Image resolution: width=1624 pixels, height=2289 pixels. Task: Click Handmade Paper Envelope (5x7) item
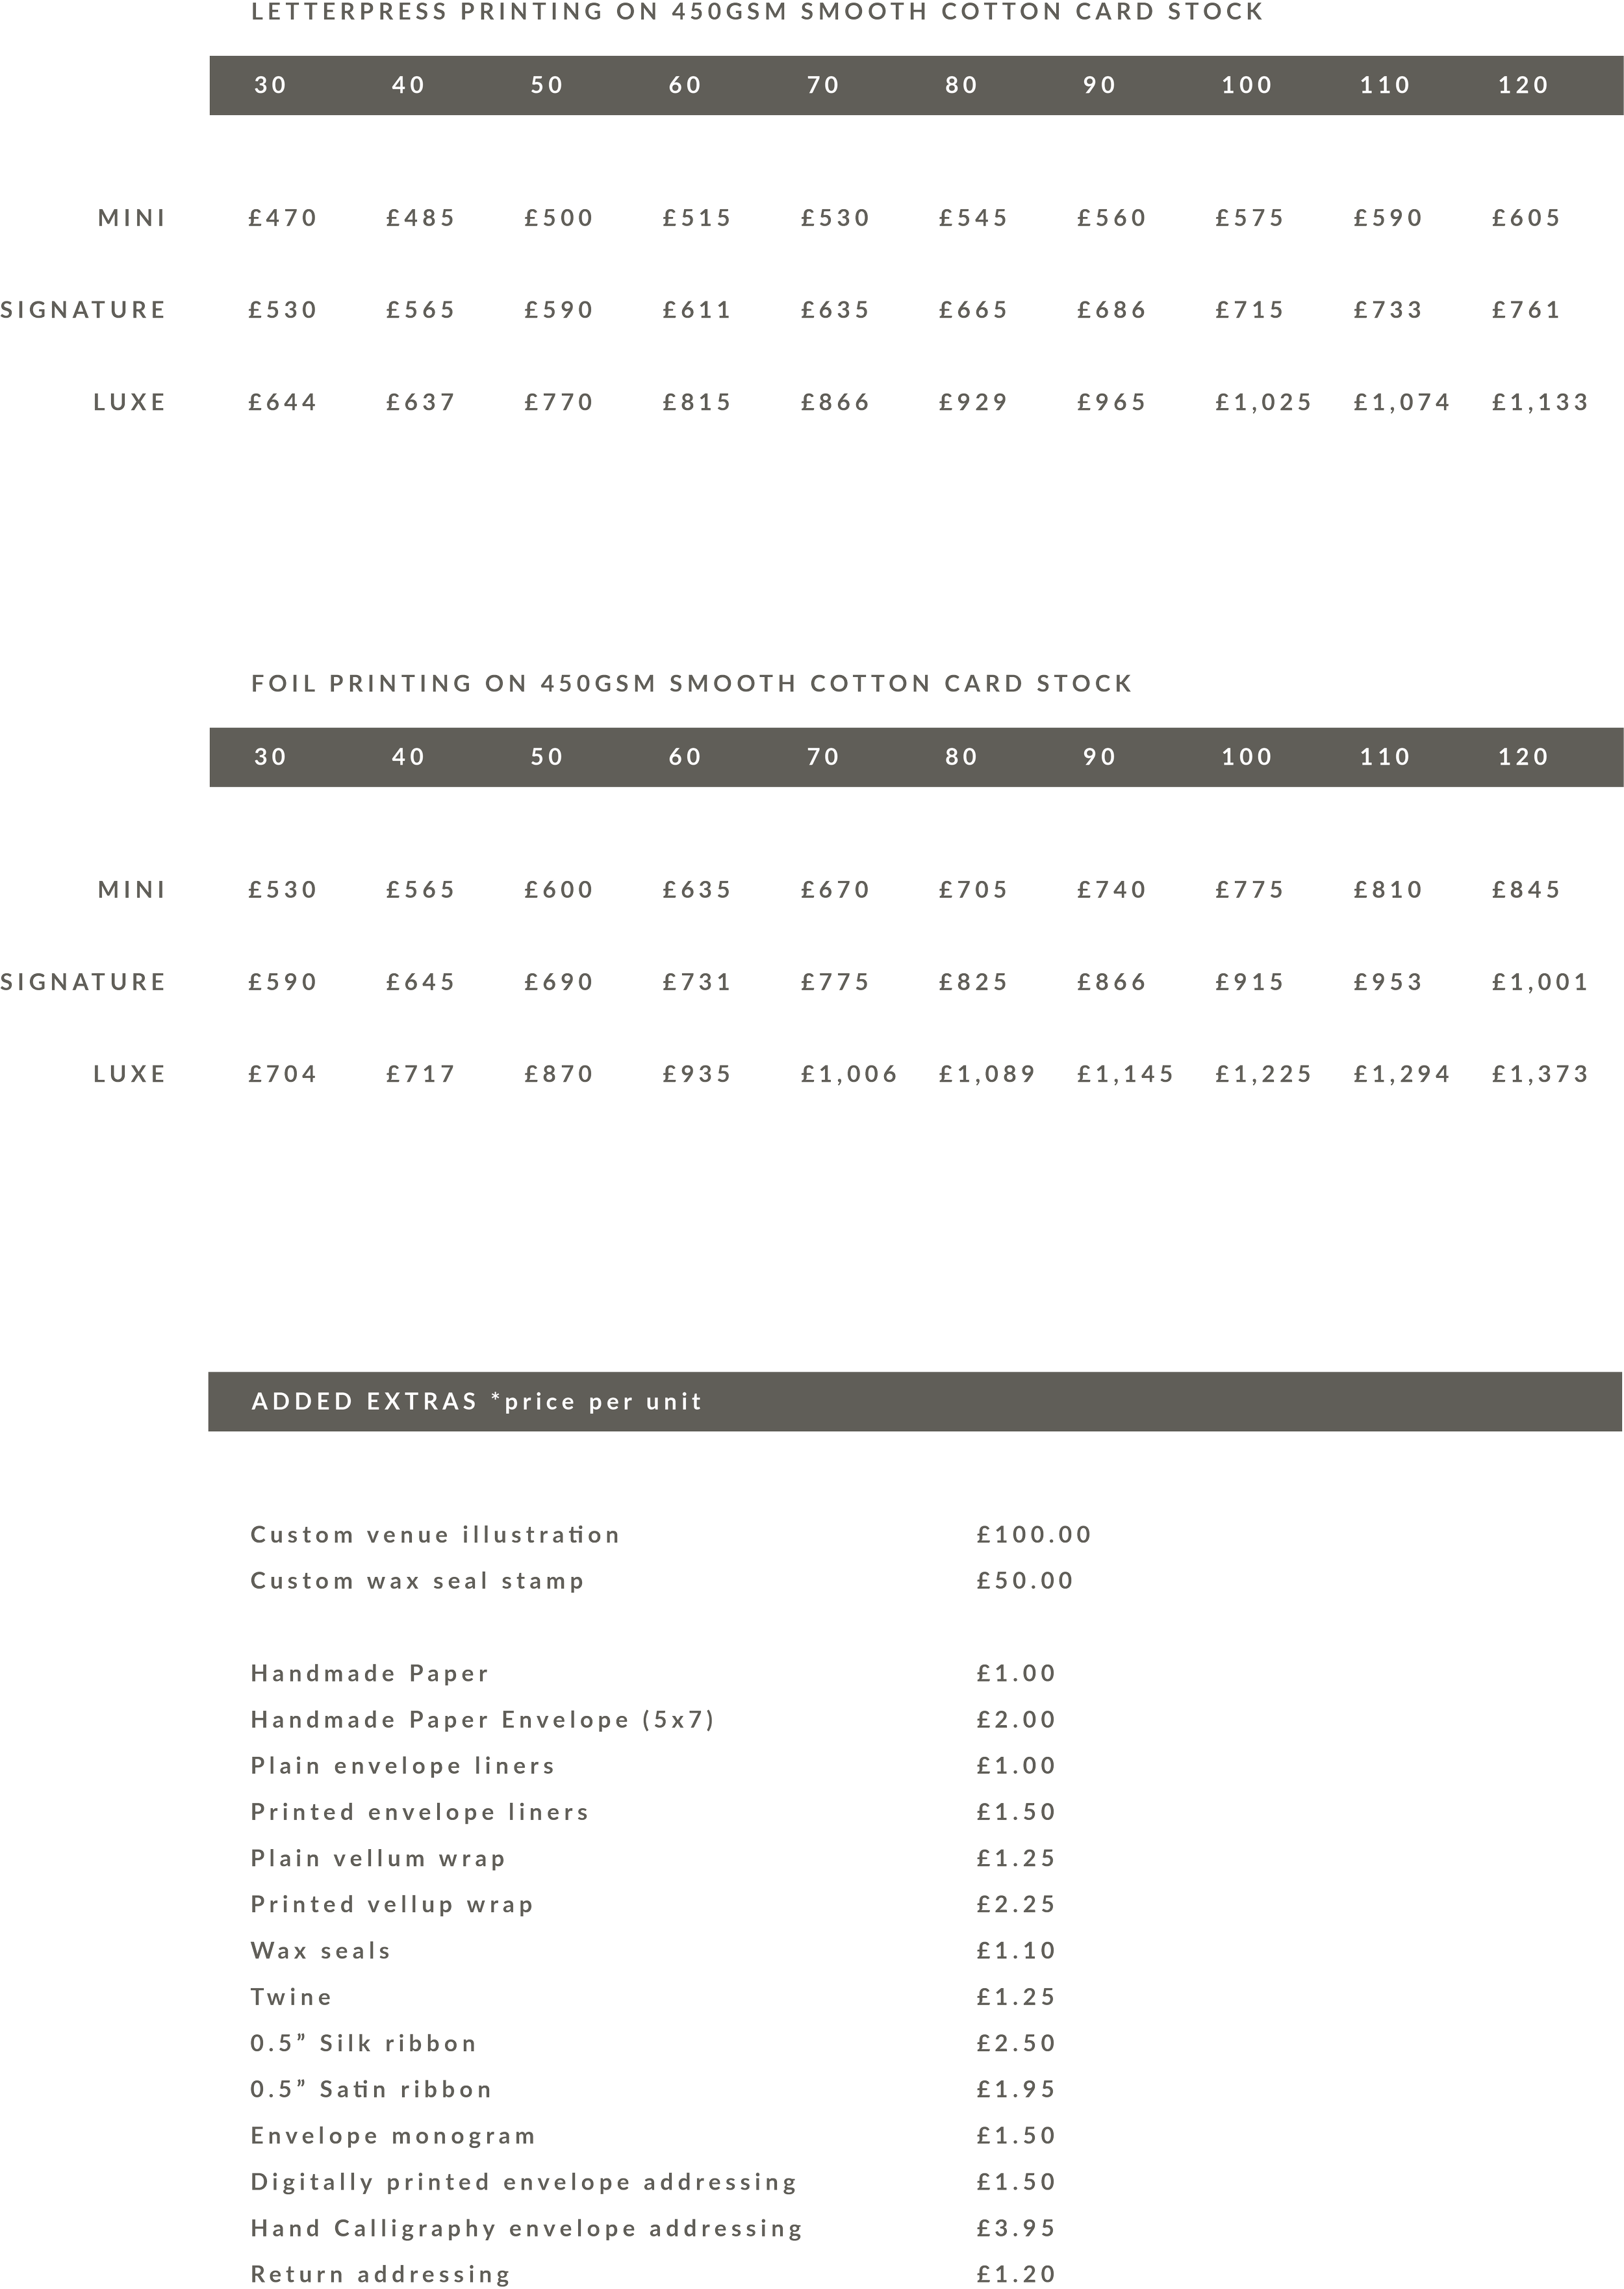tap(482, 1719)
